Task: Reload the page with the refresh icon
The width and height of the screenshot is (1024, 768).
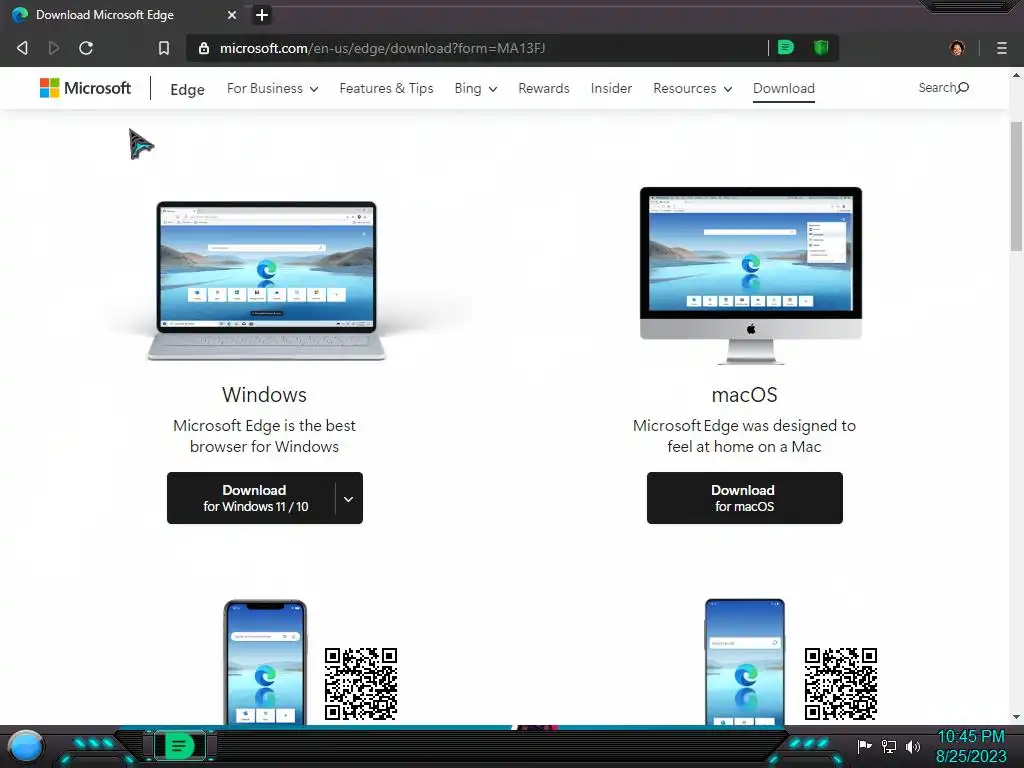Action: point(86,48)
